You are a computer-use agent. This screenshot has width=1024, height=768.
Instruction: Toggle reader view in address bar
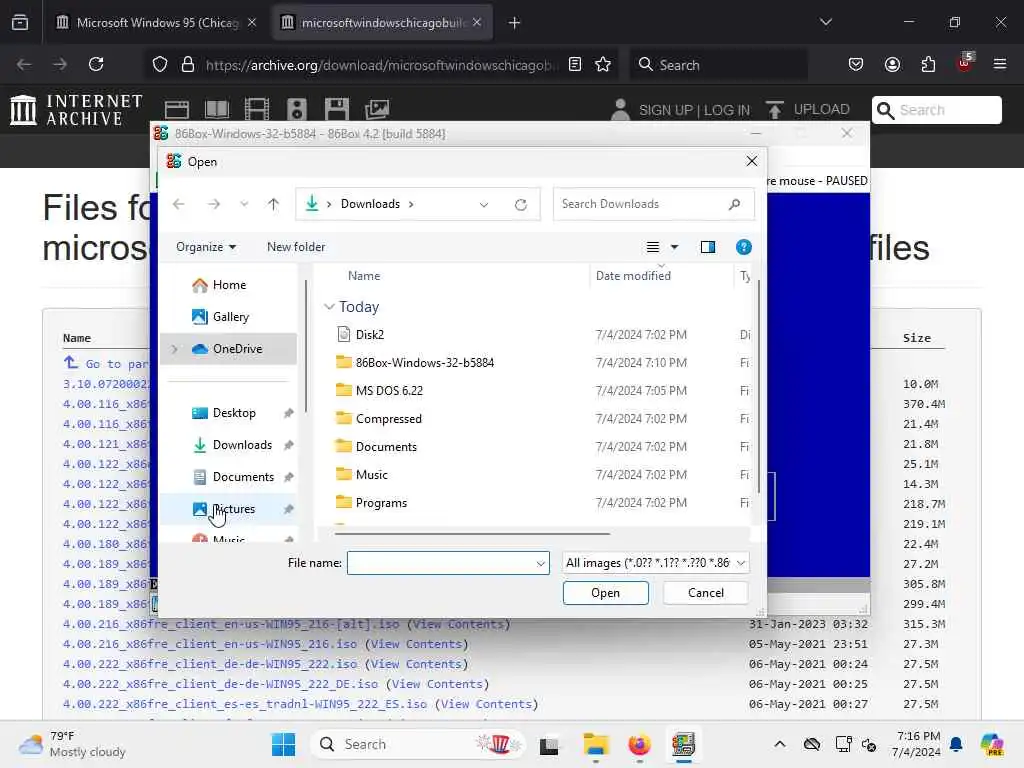point(575,65)
